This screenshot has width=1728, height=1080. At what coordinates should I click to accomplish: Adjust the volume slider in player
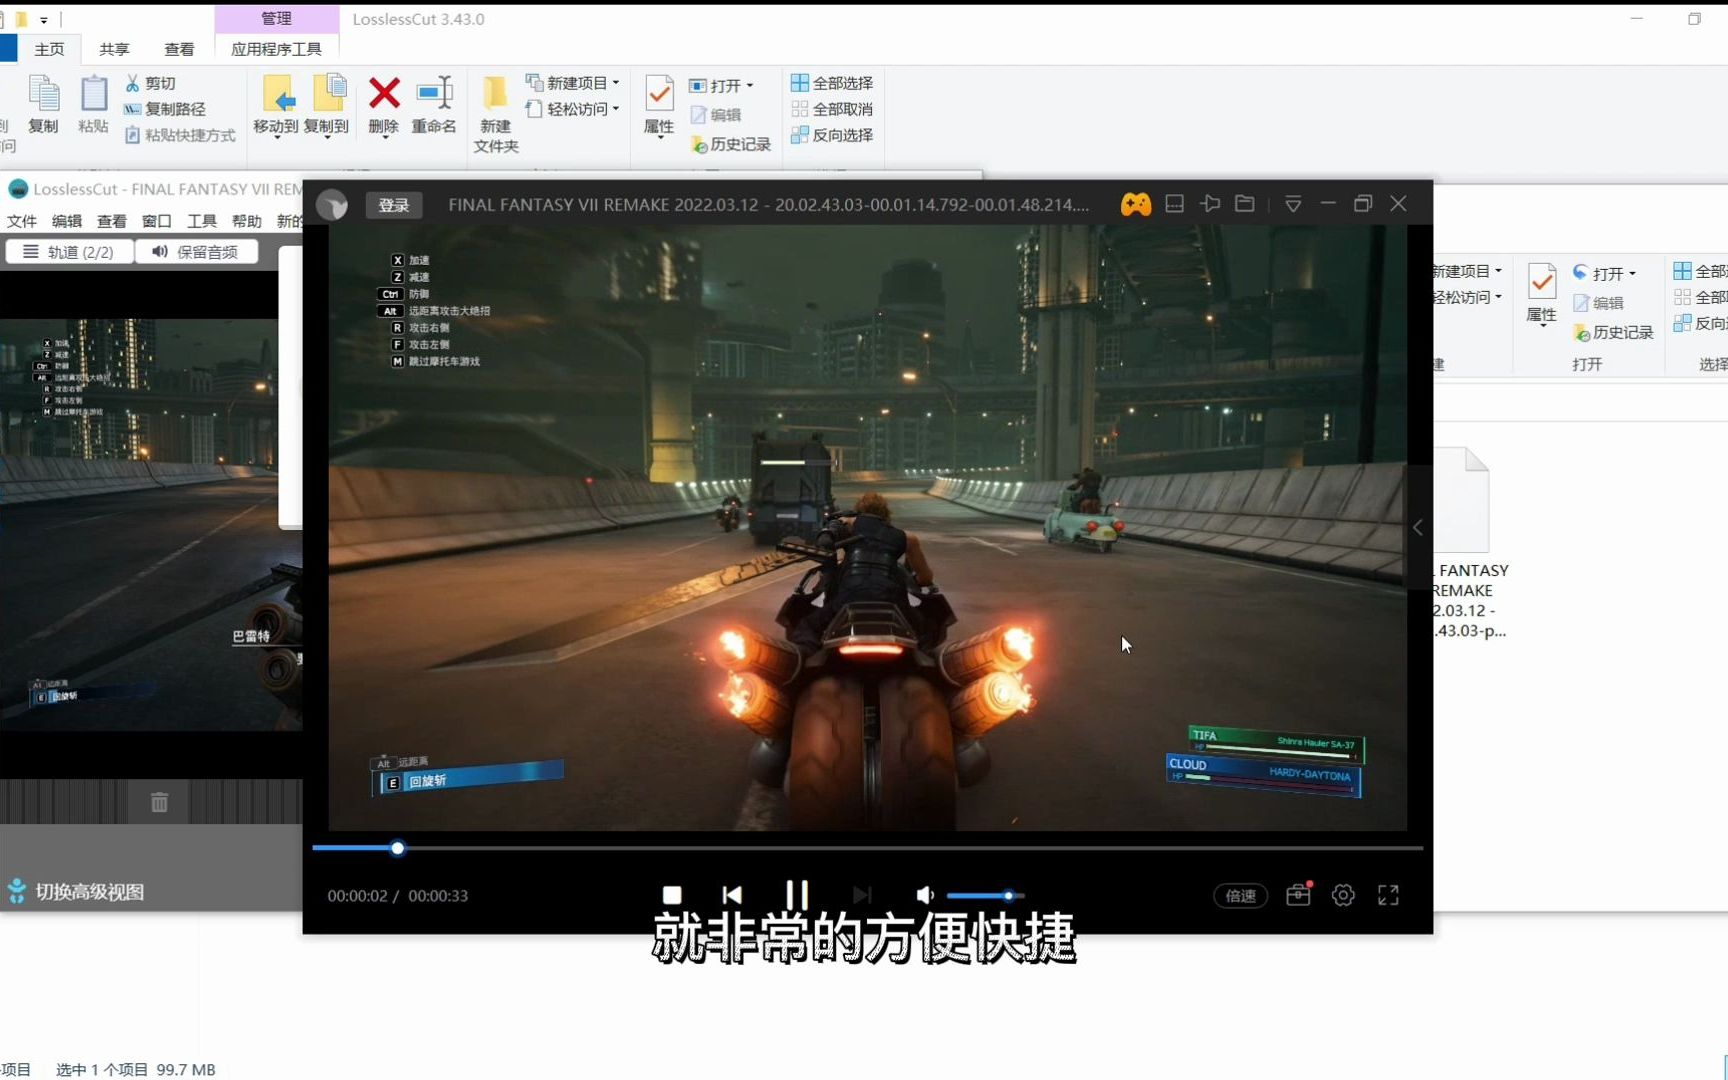985,896
